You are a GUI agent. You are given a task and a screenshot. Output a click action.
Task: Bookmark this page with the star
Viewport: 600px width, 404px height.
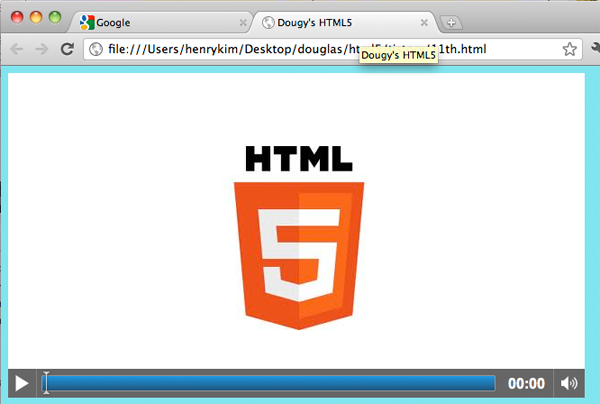[x=569, y=49]
